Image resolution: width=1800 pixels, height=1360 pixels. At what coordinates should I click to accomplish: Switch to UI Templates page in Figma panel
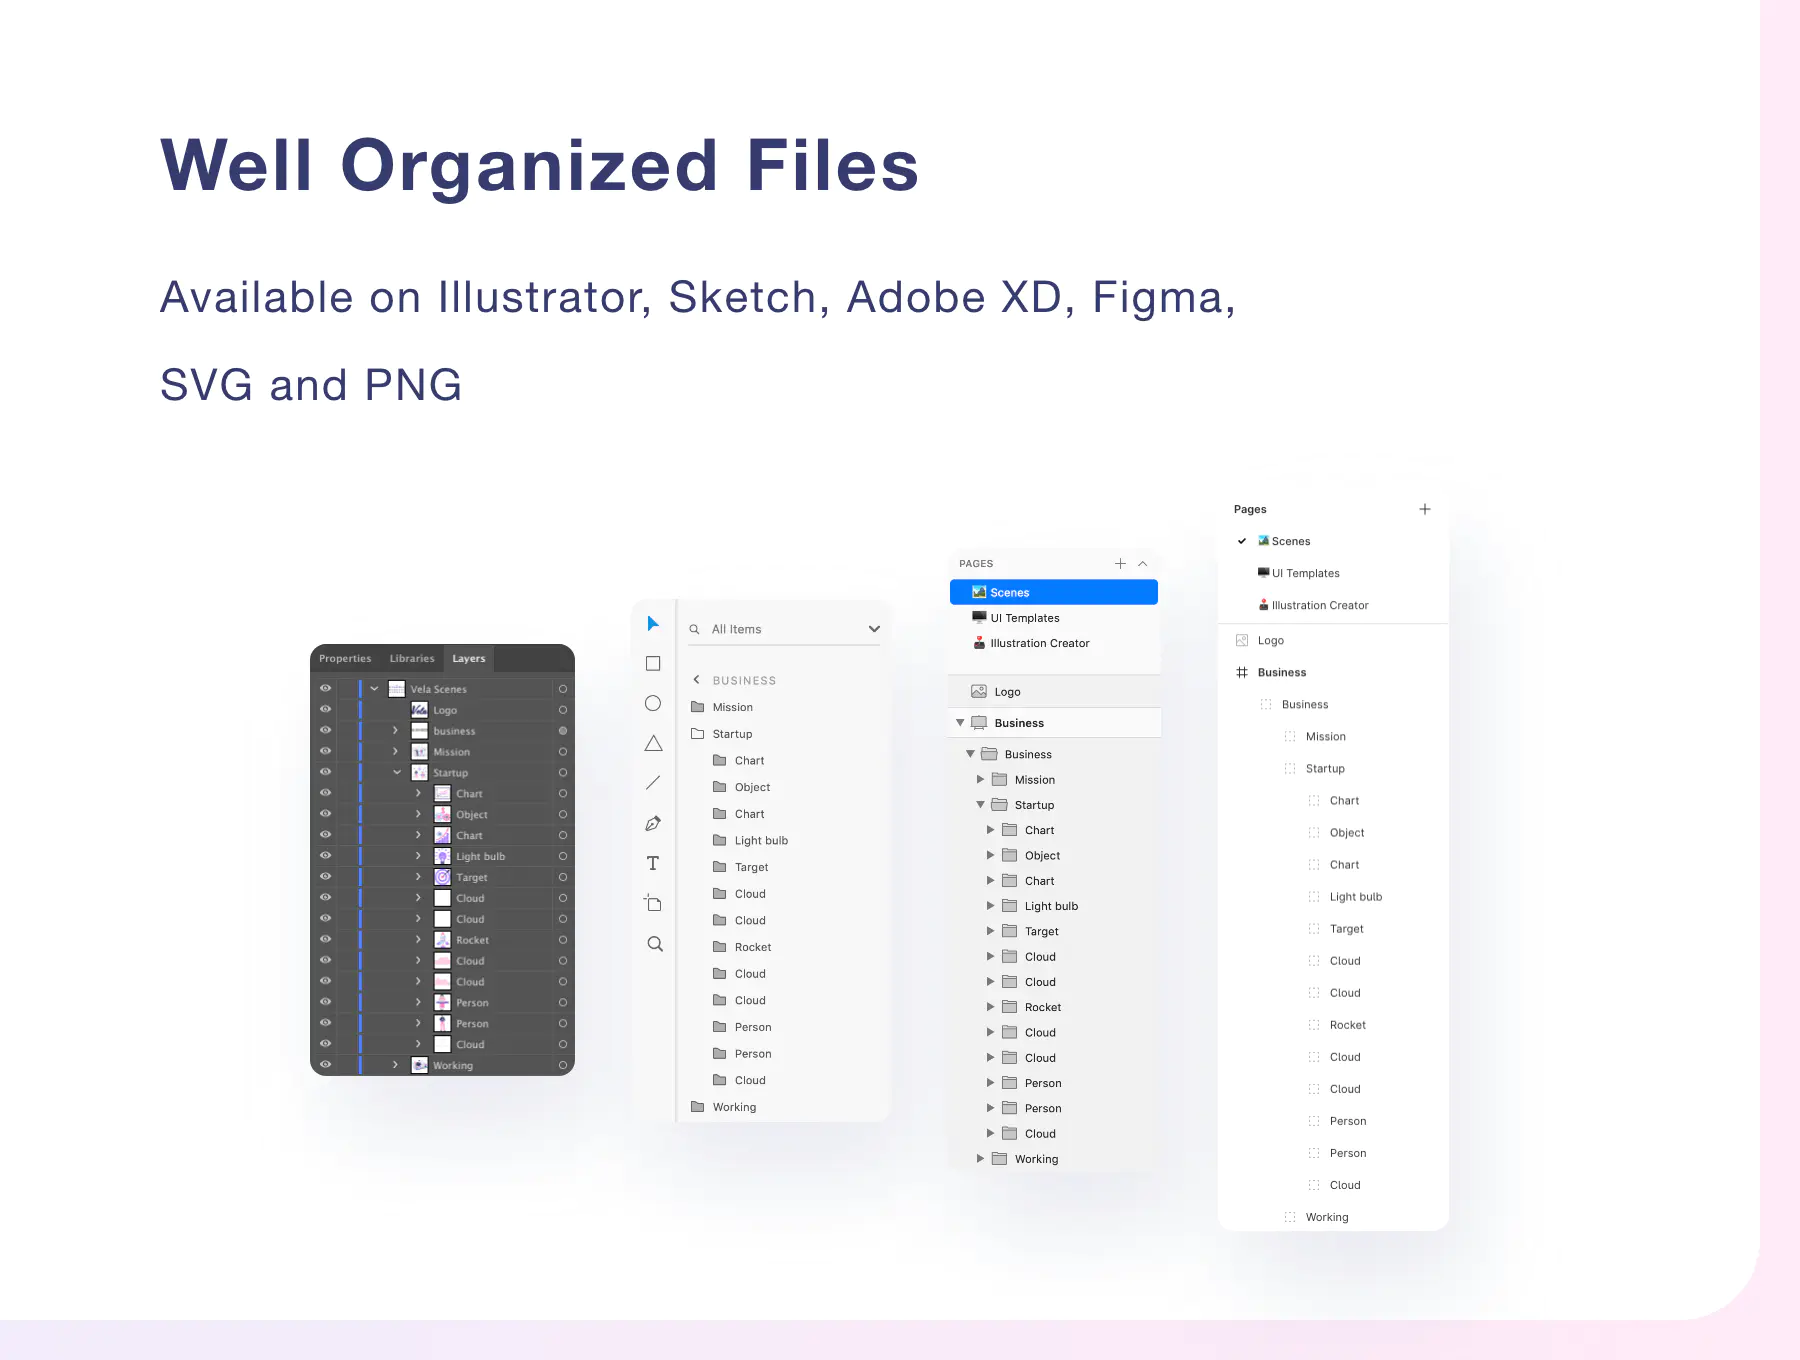click(1333, 573)
